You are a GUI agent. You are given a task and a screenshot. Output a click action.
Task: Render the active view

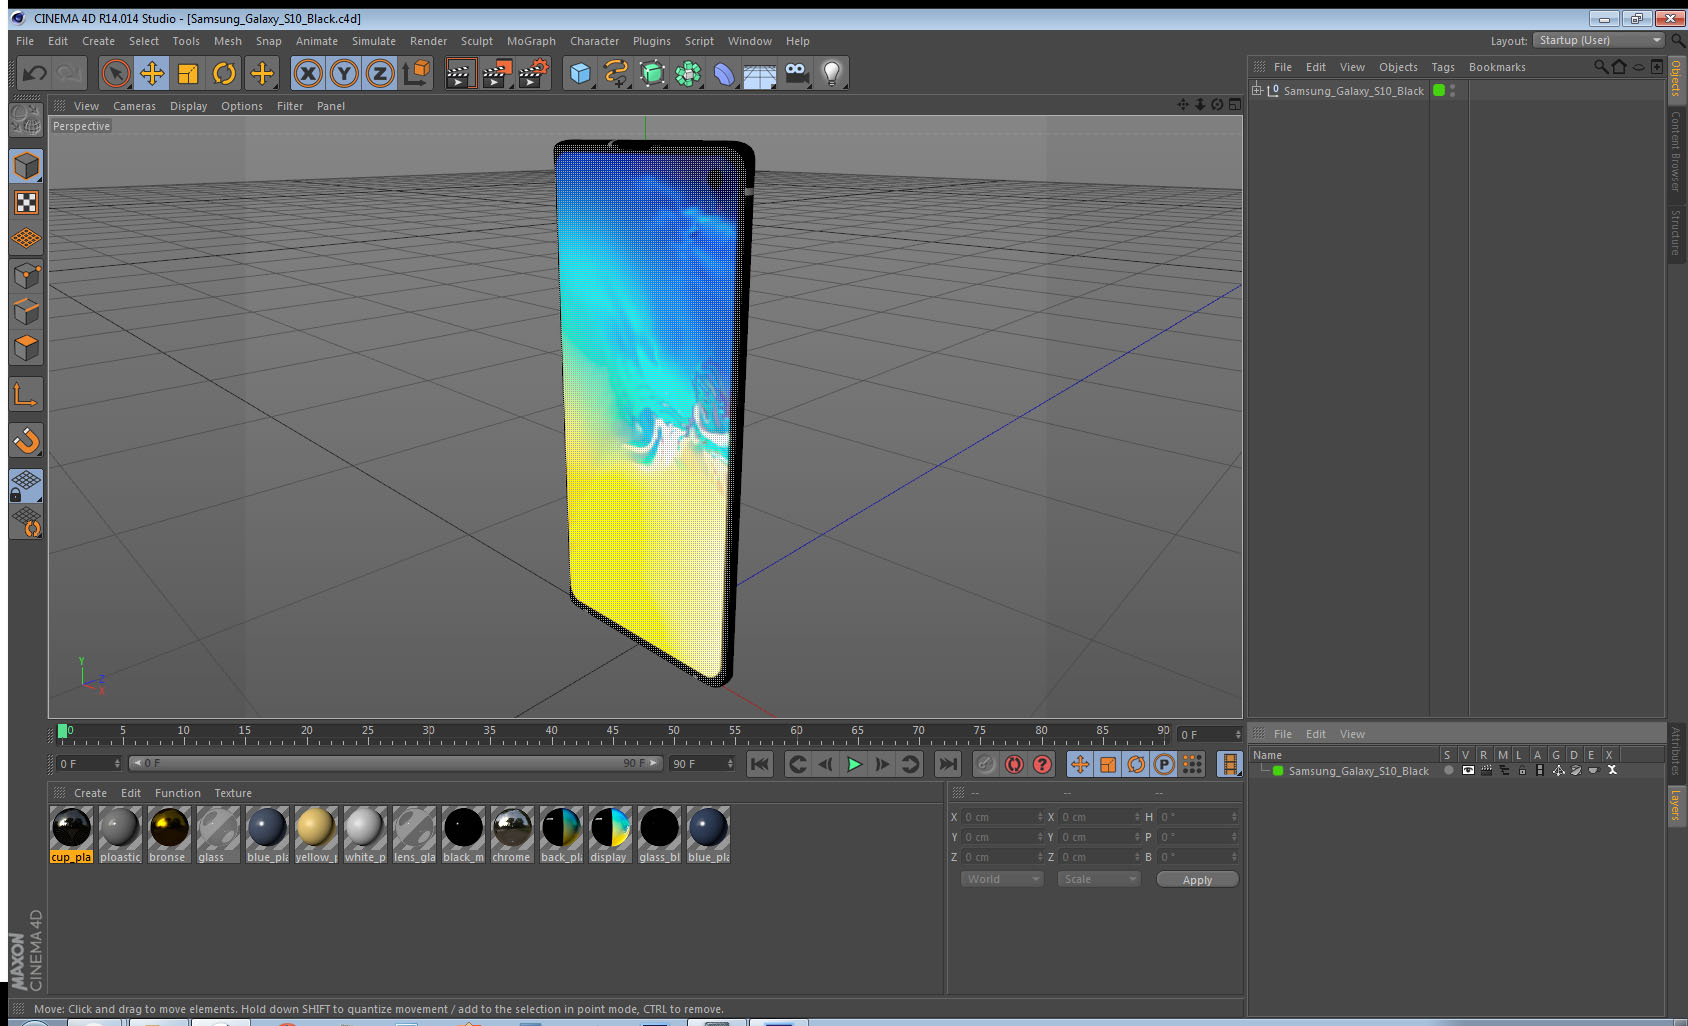[x=459, y=73]
